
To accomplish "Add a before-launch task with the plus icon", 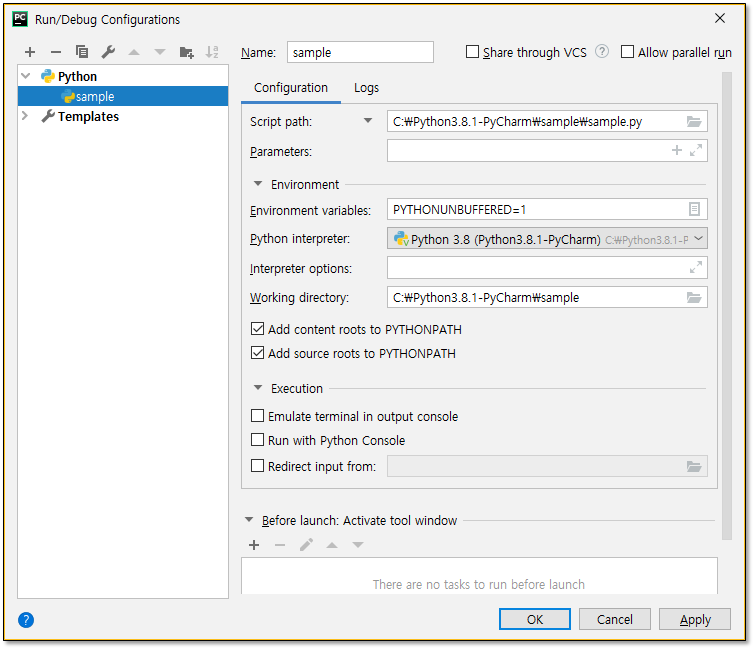I will [x=254, y=545].
